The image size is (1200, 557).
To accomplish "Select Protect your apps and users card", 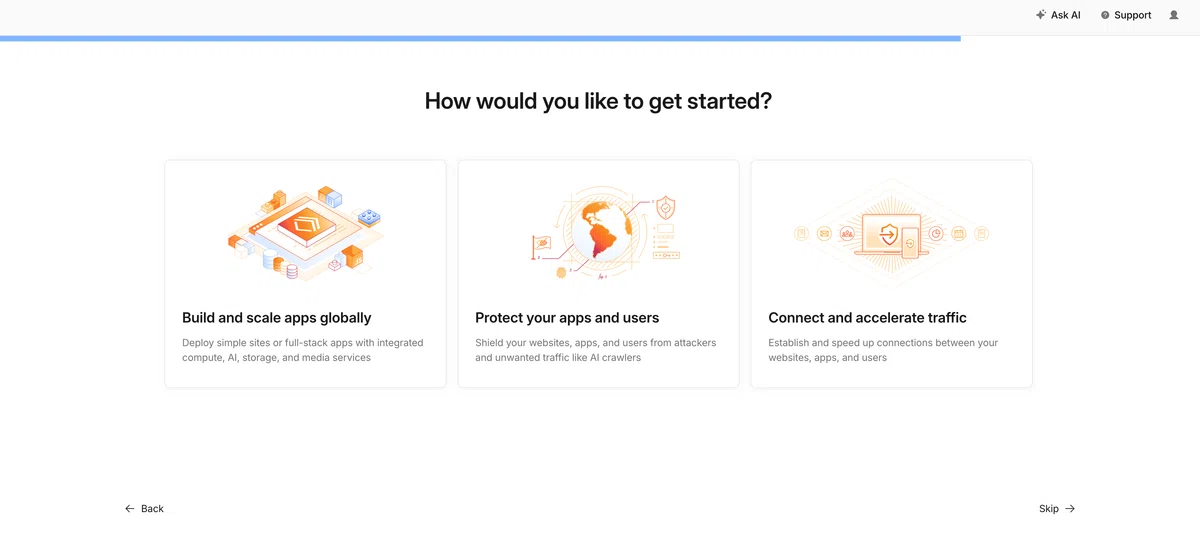I will (x=598, y=274).
